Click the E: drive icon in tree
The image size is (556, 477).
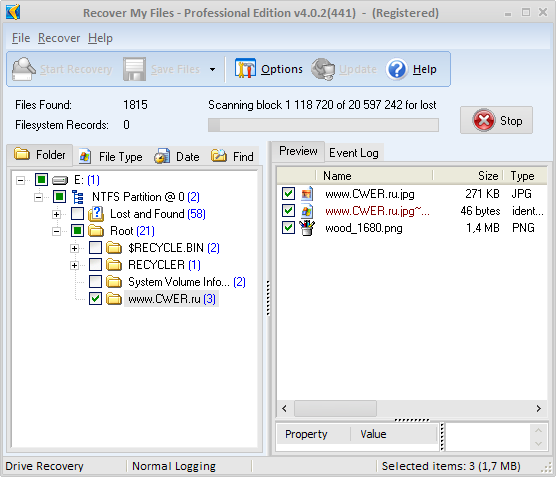pyautogui.click(x=60, y=180)
